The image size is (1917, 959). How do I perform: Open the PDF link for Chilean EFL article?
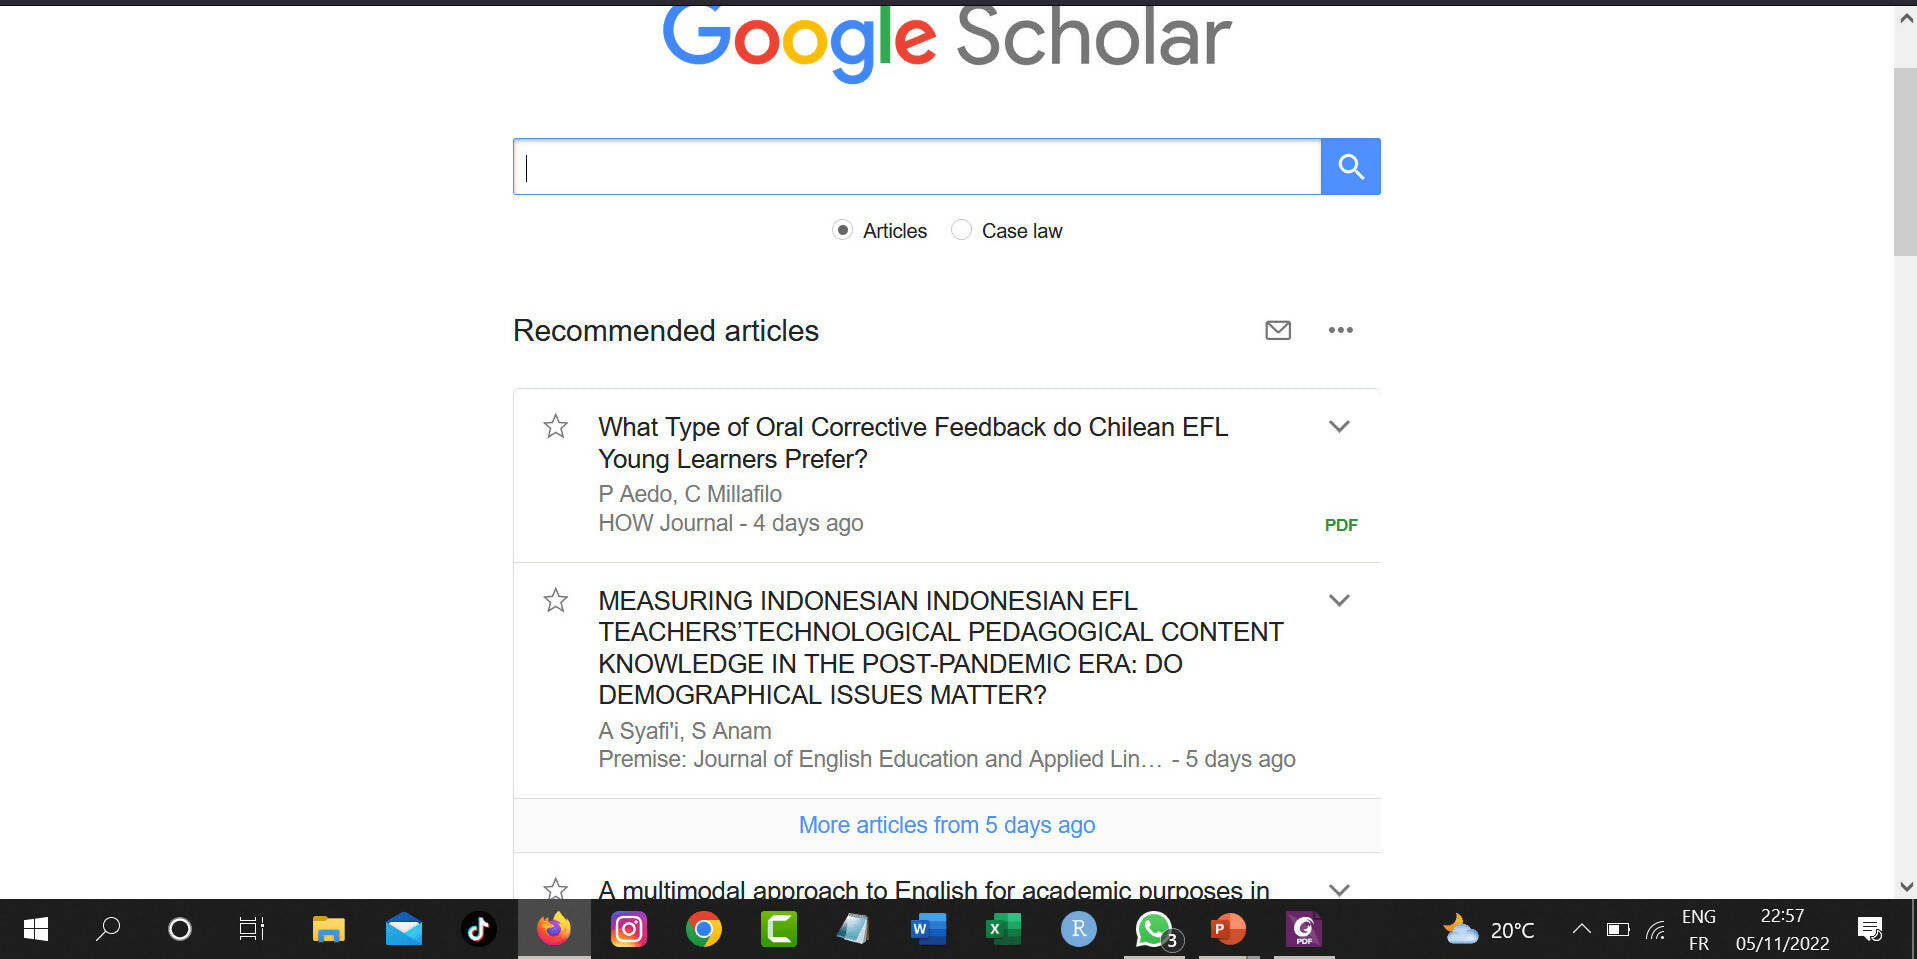[x=1341, y=525]
